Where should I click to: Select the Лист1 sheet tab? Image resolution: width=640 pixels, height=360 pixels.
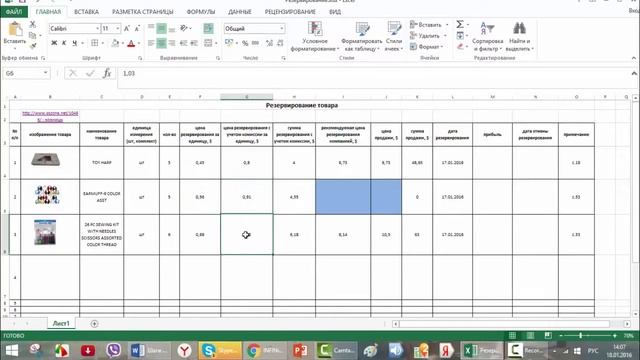(61, 323)
